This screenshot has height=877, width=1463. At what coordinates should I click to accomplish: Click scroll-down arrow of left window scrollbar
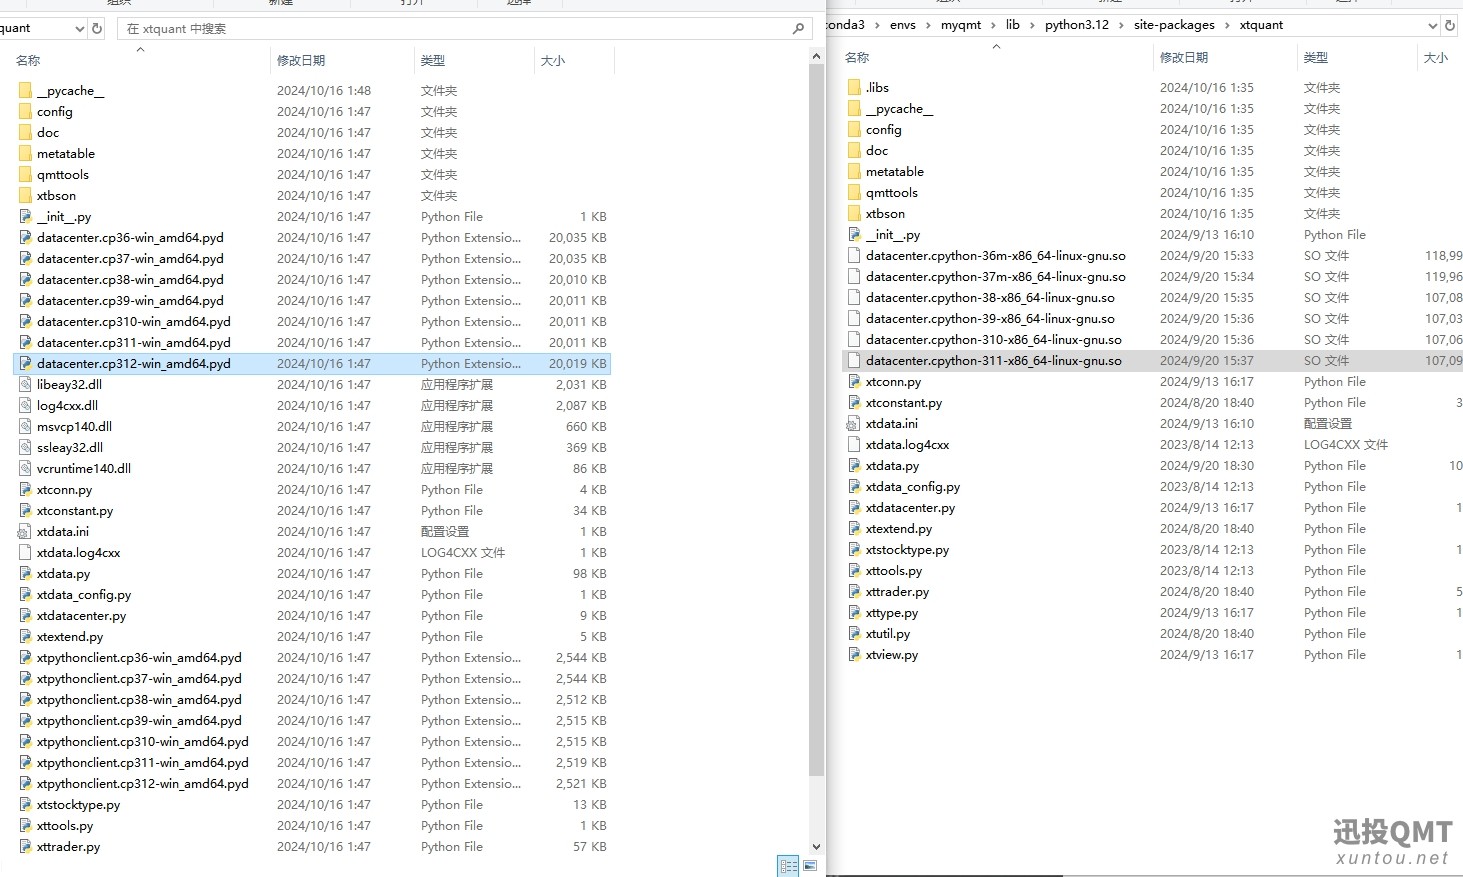tap(816, 846)
